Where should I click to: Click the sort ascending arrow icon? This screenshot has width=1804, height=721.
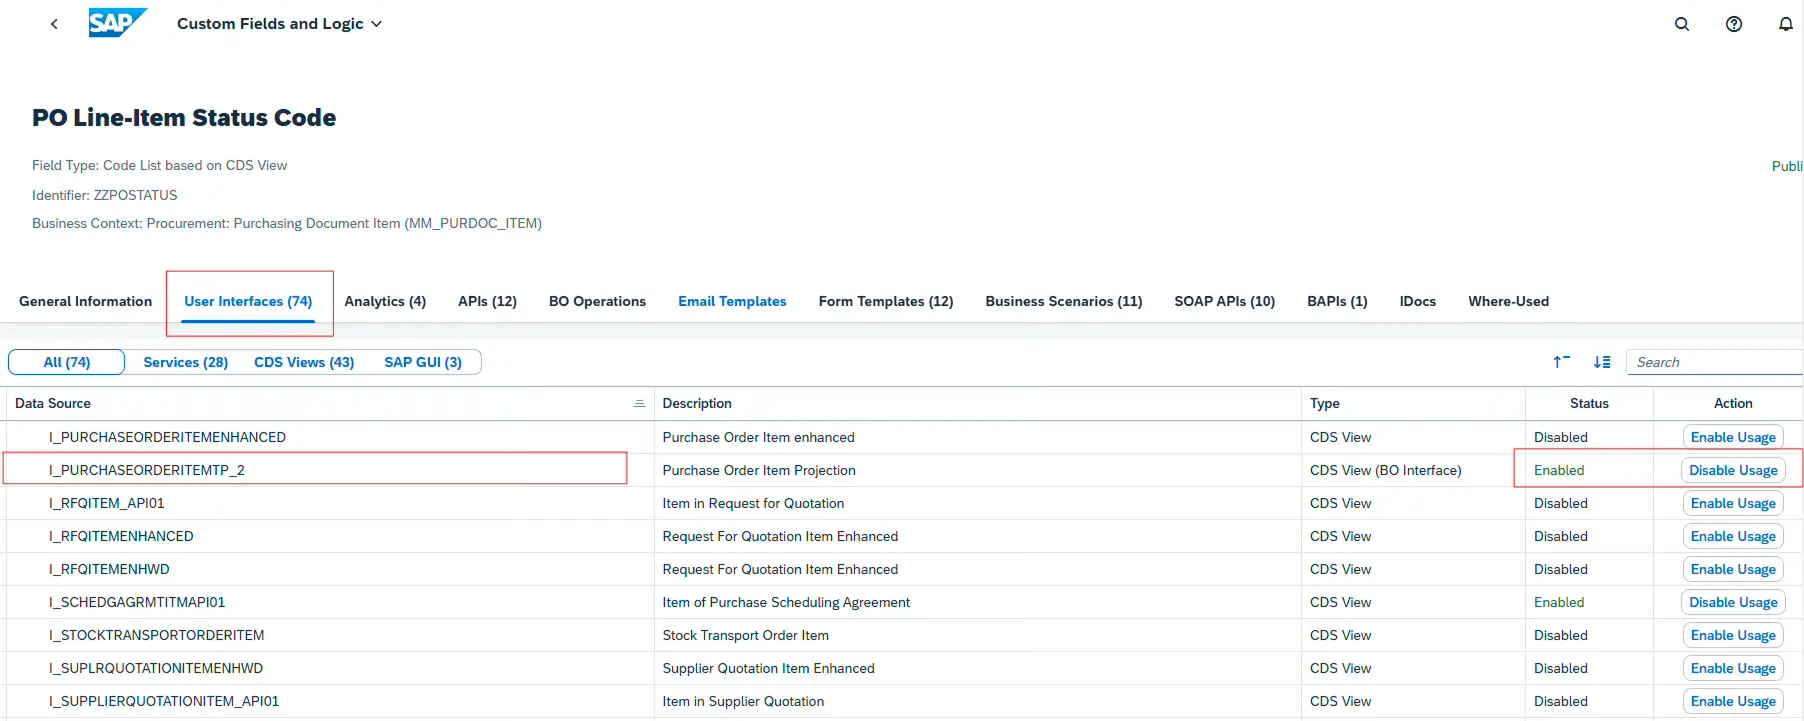coord(1561,362)
